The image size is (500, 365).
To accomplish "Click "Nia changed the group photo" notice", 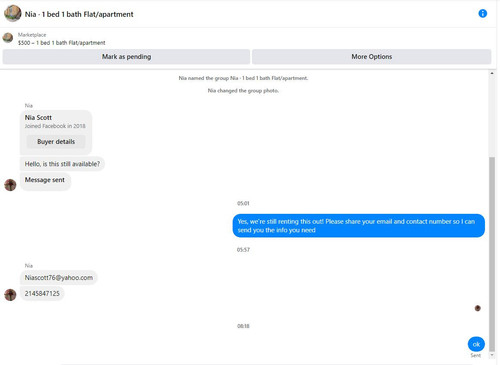I will (243, 91).
